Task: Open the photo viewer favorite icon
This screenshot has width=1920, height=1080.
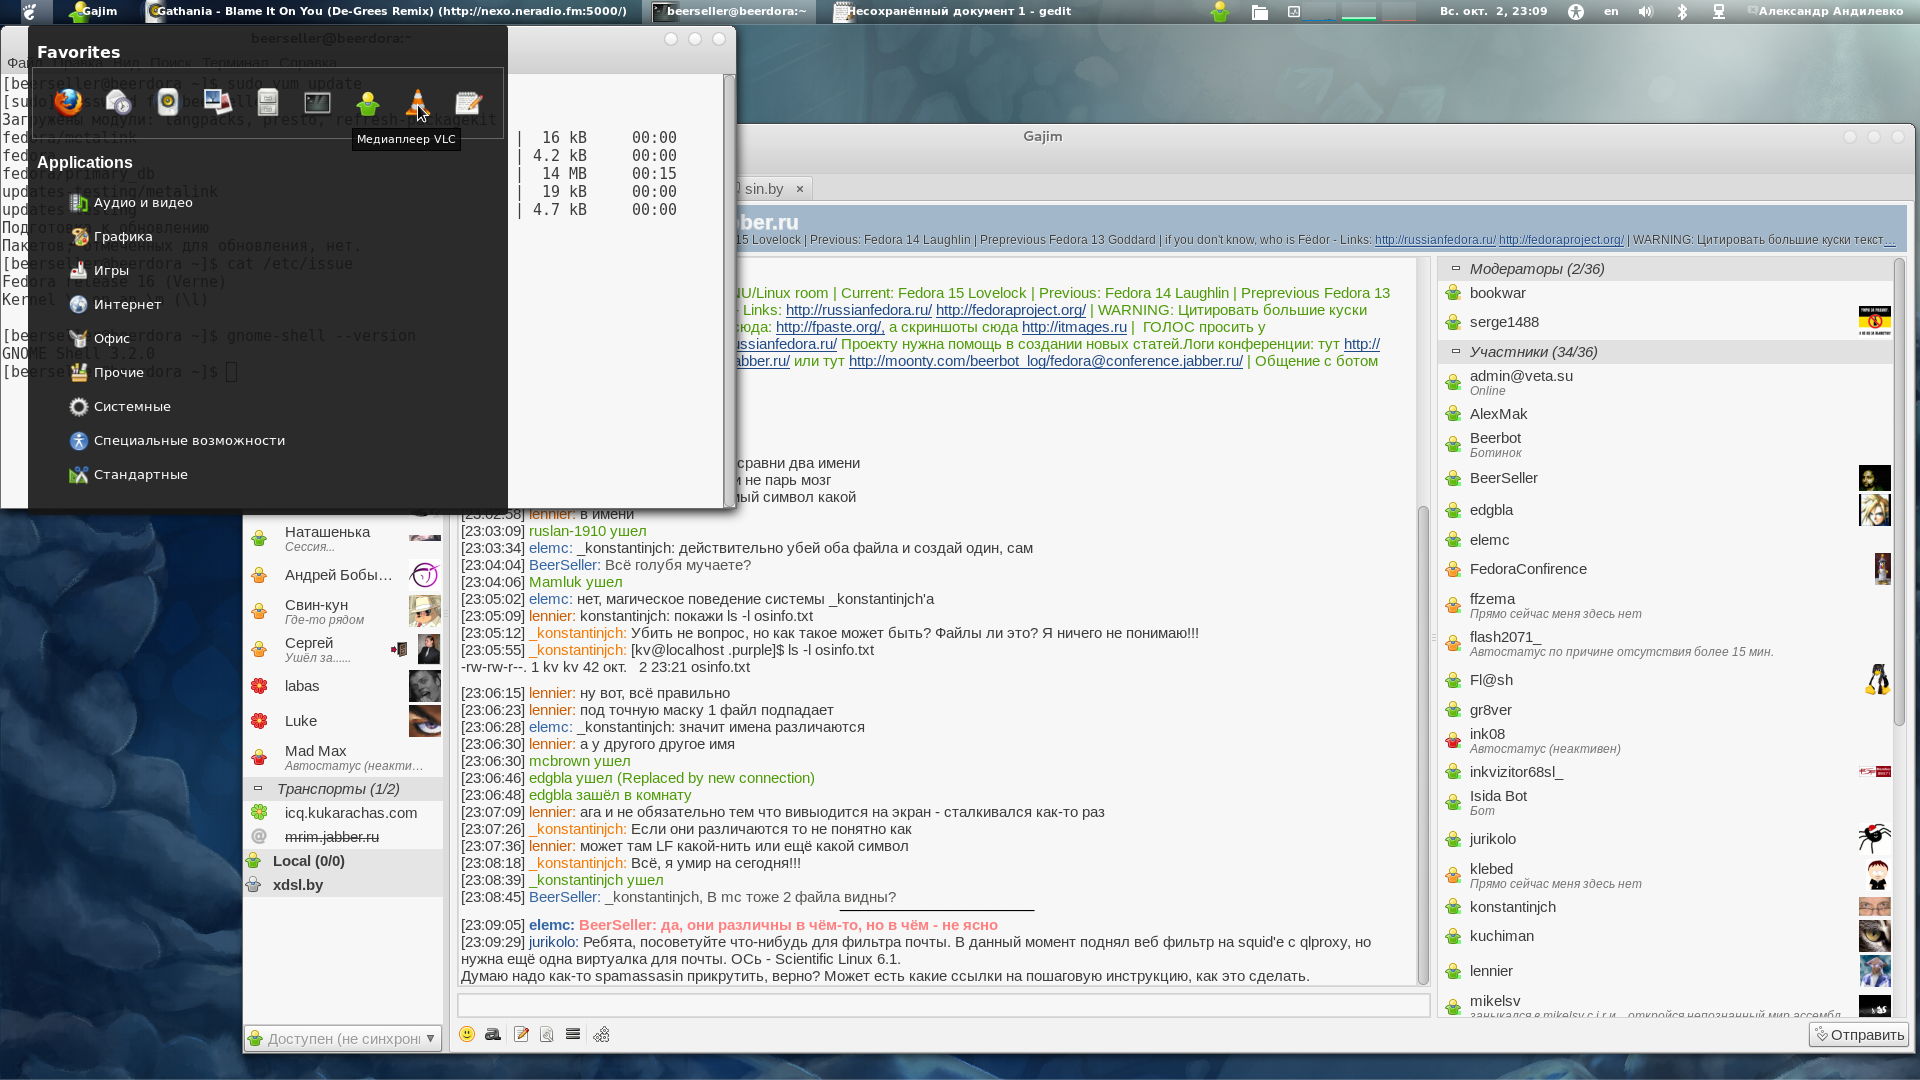Action: point(218,102)
